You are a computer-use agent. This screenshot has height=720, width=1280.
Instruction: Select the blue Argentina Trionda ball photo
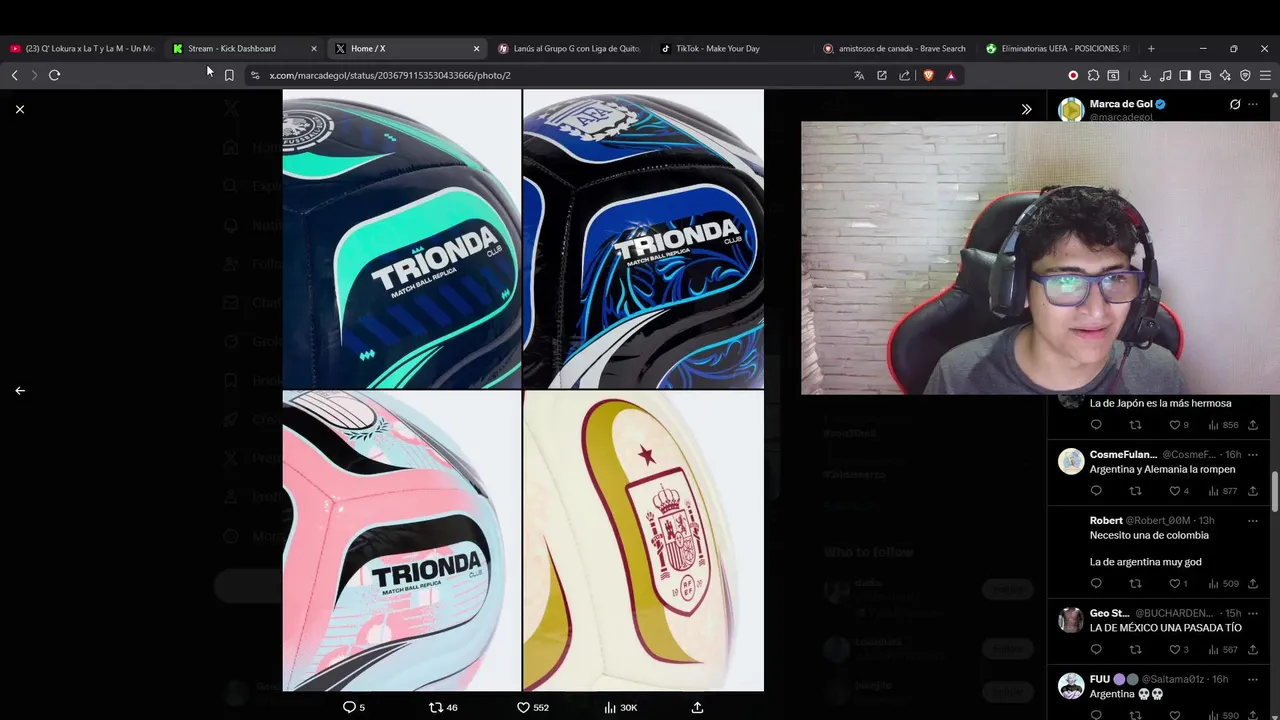click(643, 239)
